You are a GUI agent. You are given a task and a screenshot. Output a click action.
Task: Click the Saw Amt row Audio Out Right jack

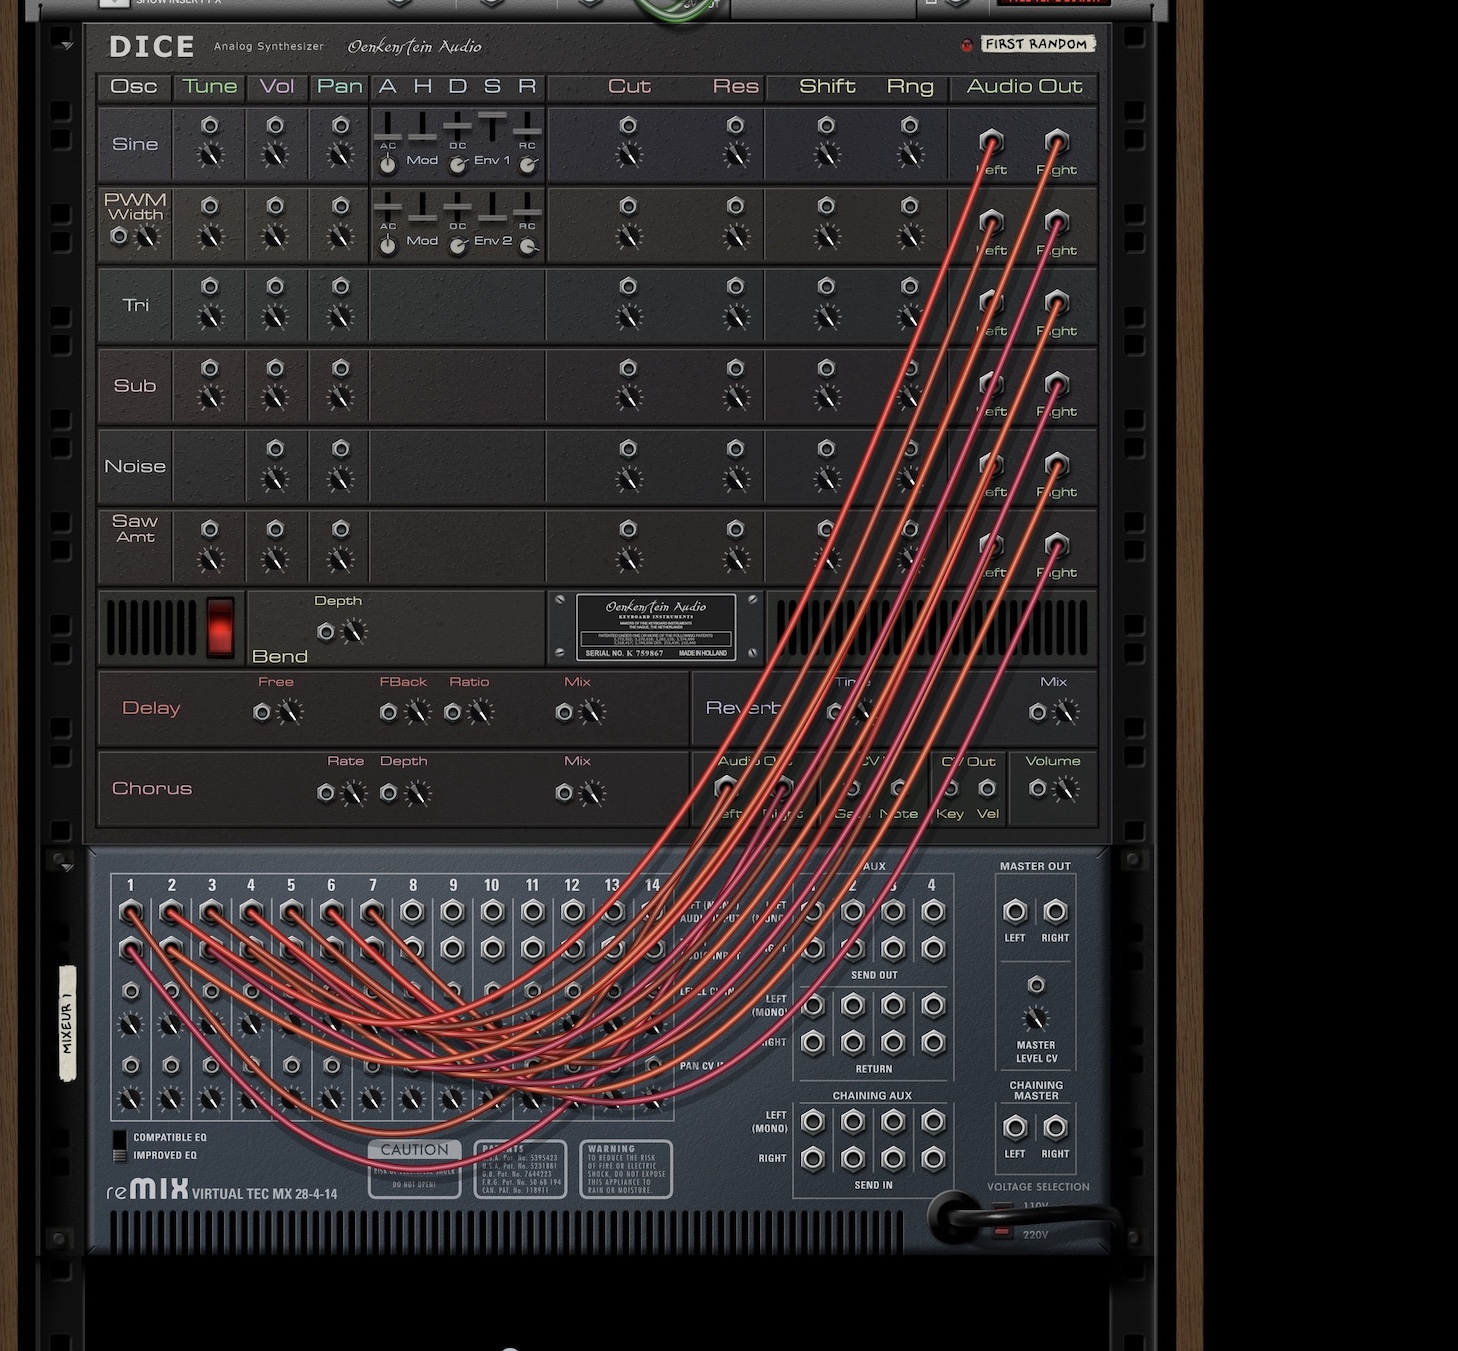[1057, 544]
